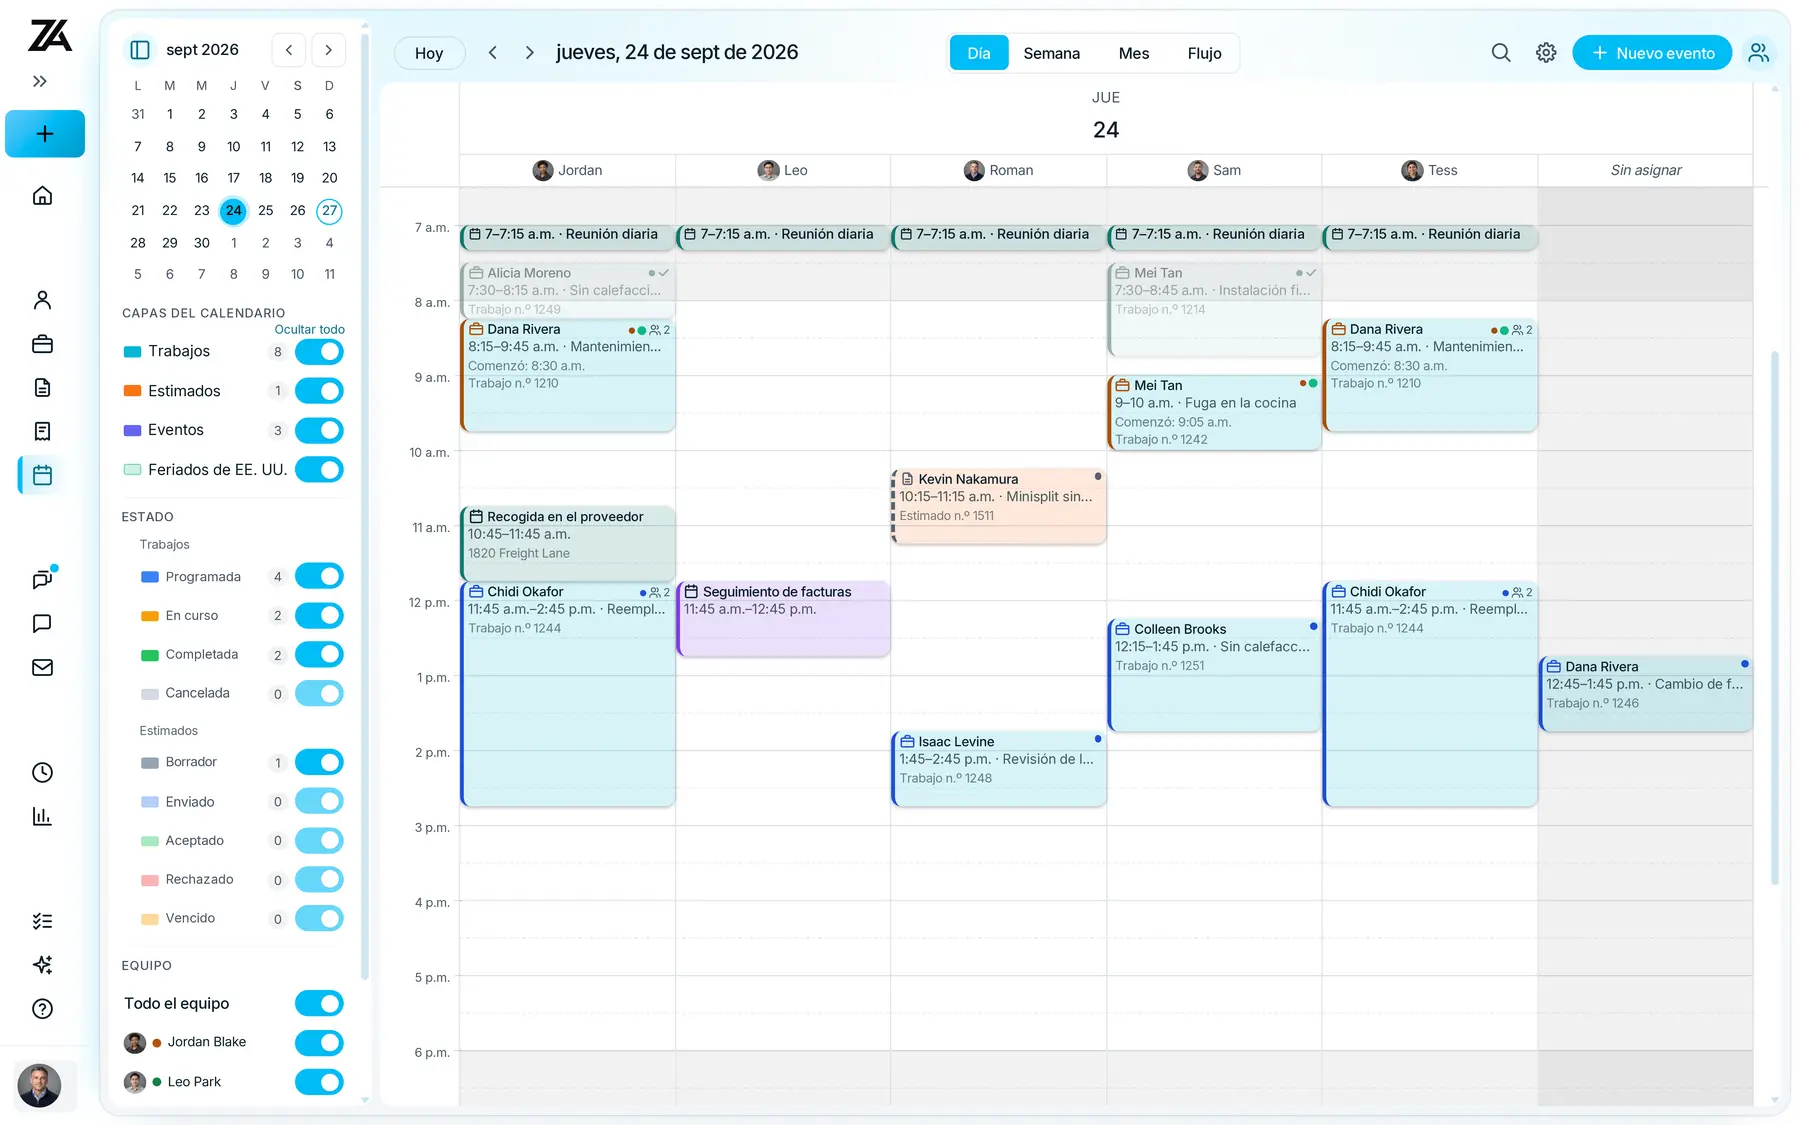This screenshot has height=1125, width=1800.
Task: Open the help question mark icon
Action: [42, 1009]
